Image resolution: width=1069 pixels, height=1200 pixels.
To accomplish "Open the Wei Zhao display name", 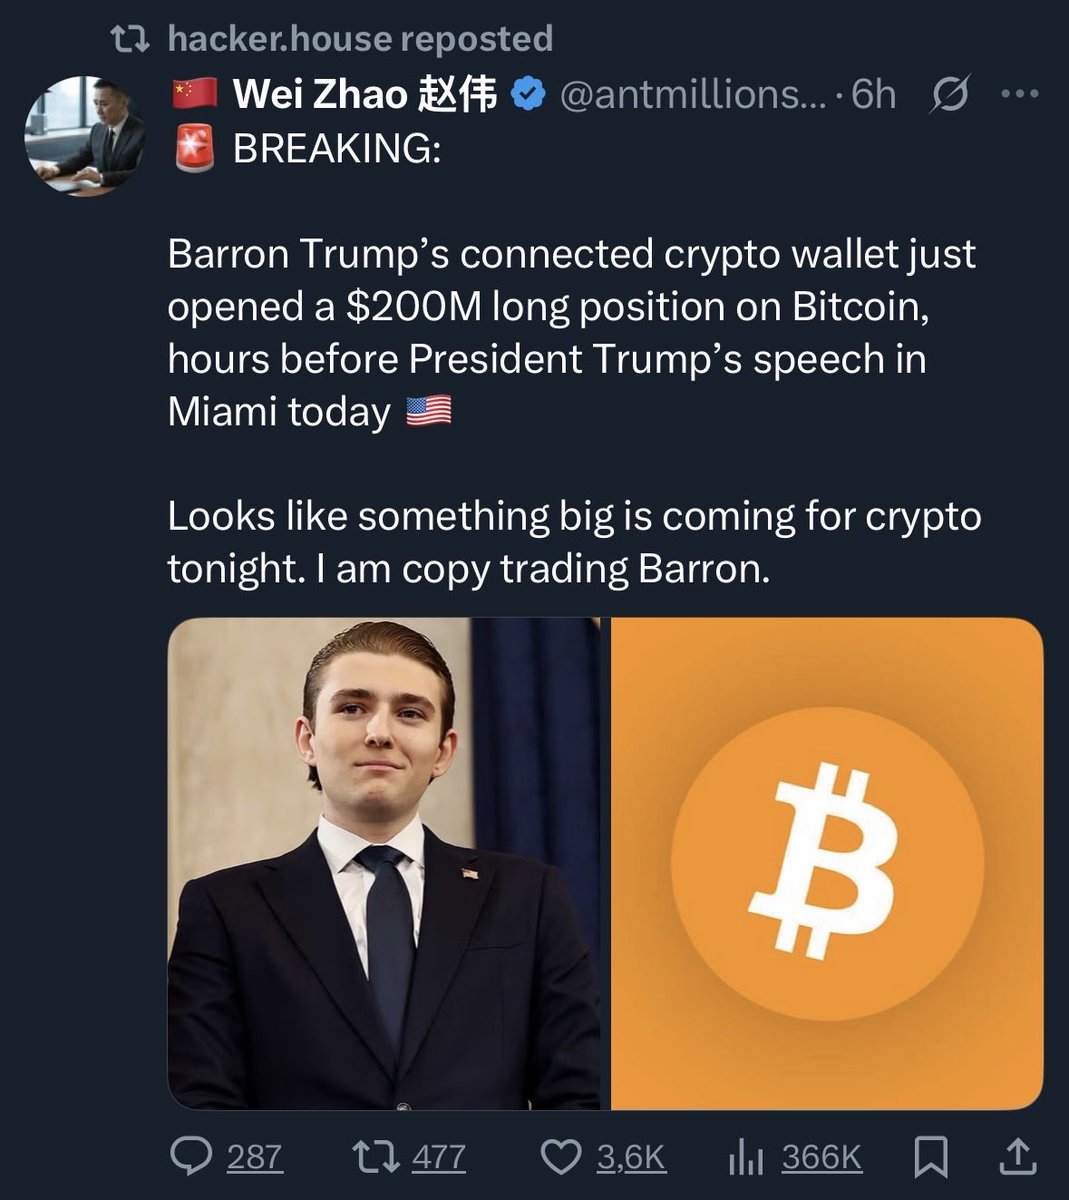I will click(x=365, y=95).
